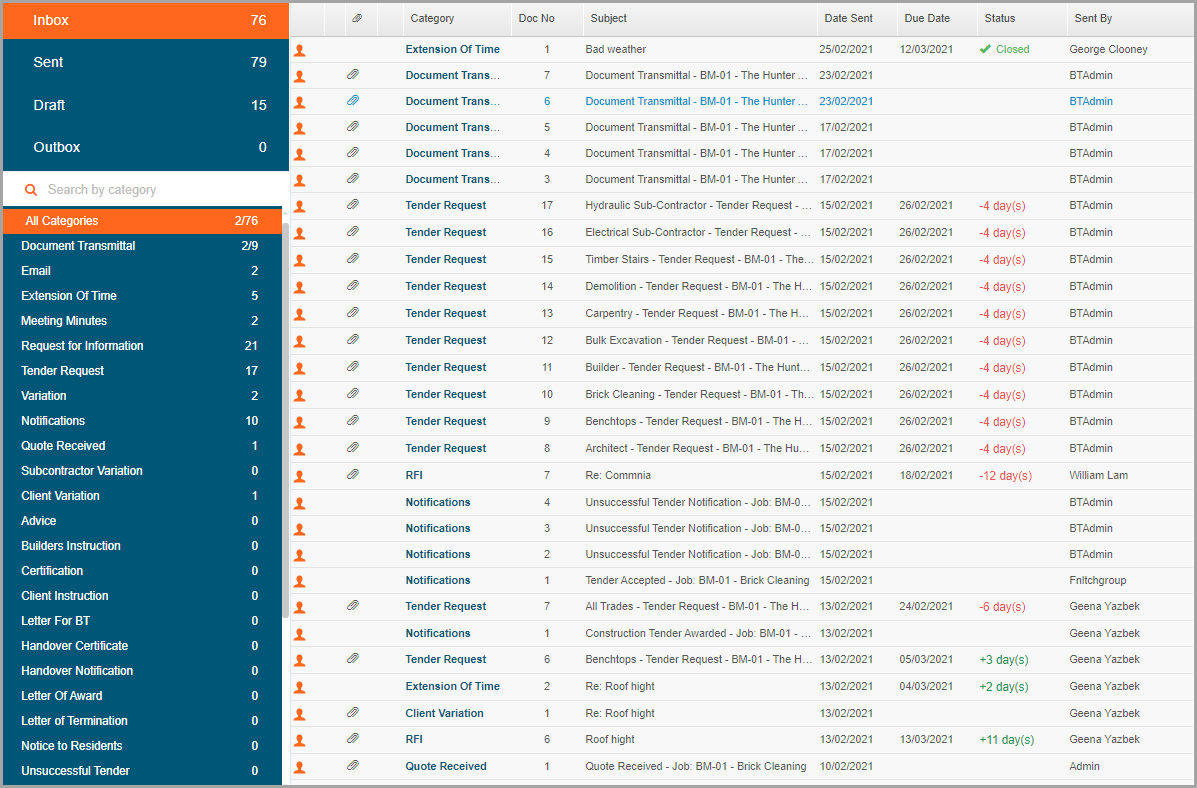The width and height of the screenshot is (1197, 788).
Task: Sort by Category column header
Action: (457, 18)
